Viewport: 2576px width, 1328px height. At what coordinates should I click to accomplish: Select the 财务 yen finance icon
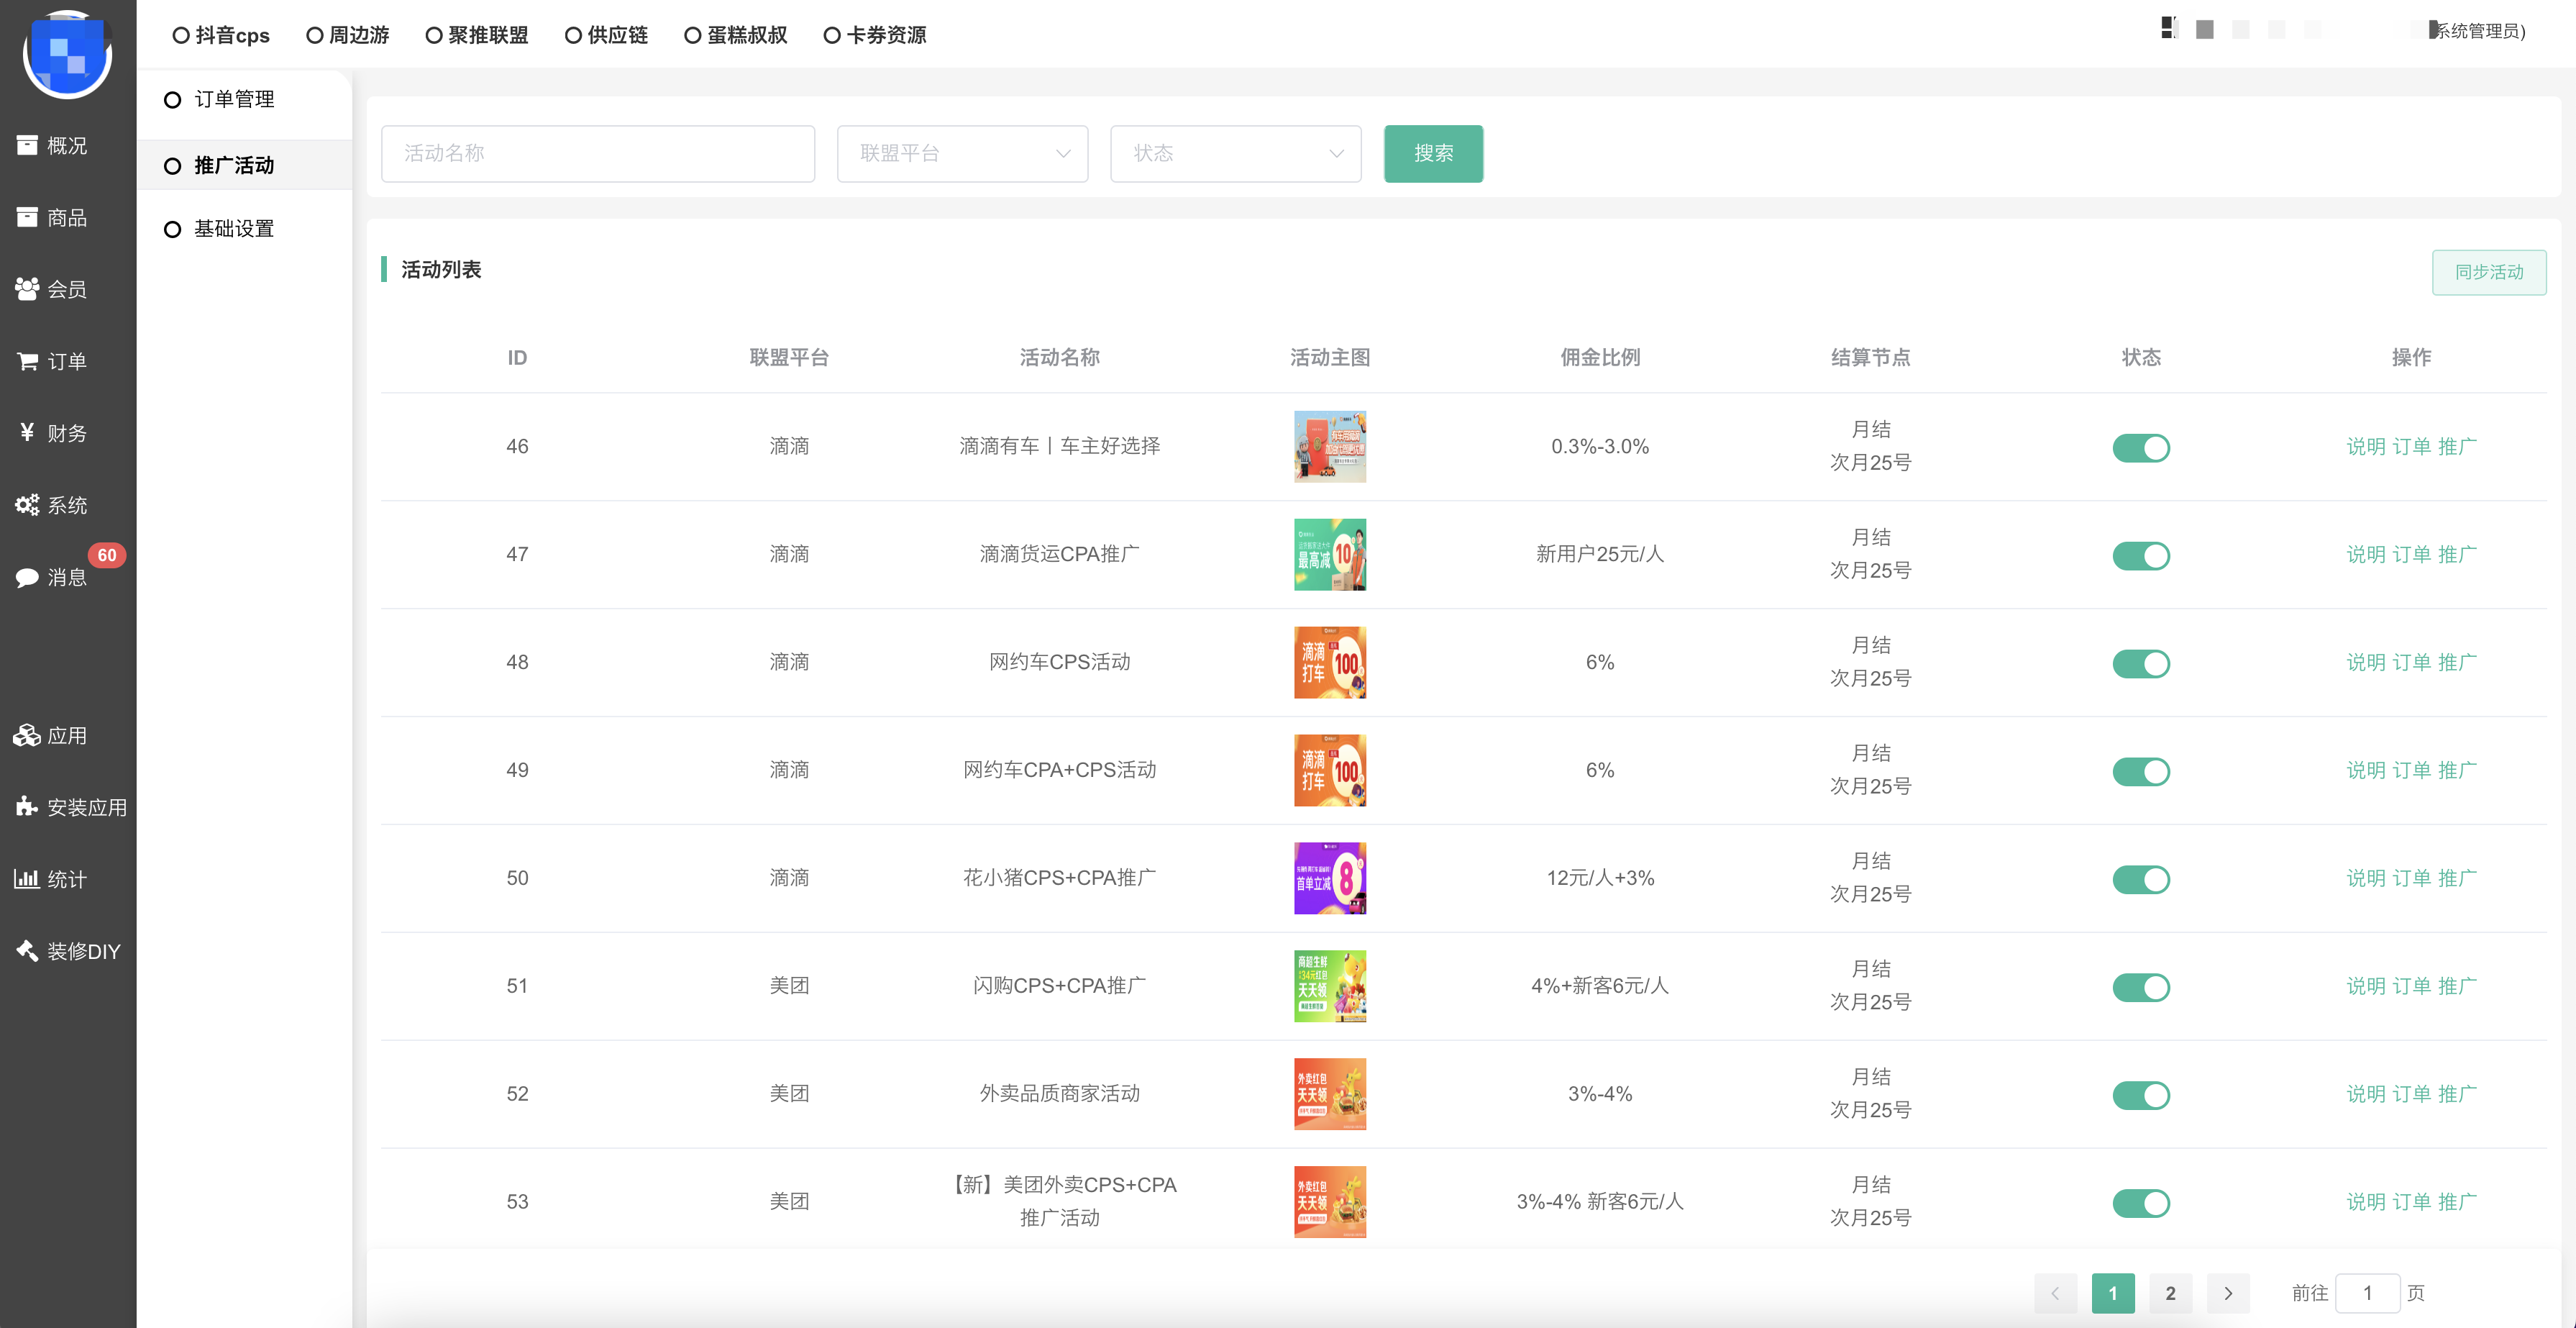(28, 433)
